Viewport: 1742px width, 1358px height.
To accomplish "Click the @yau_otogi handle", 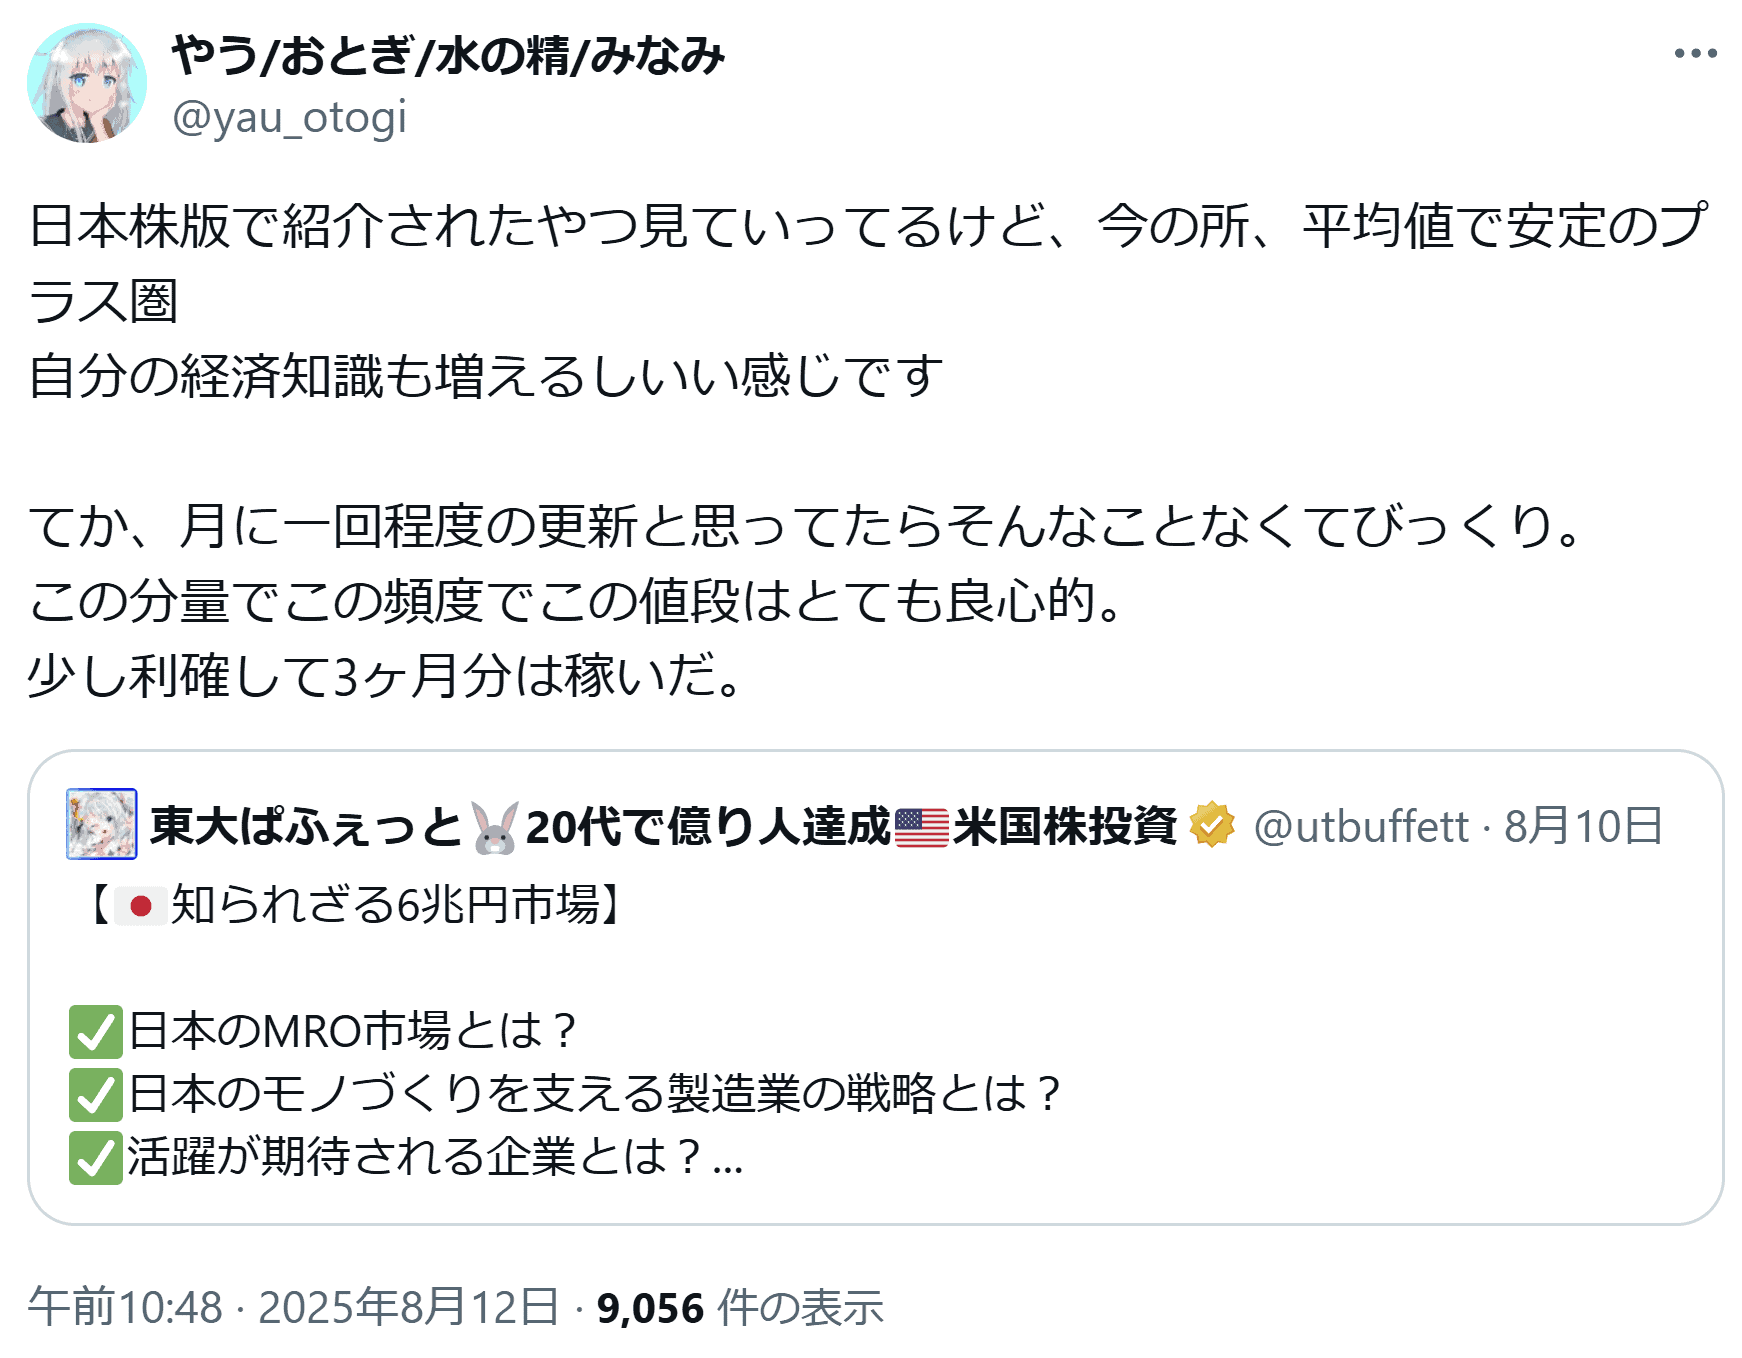I will (x=289, y=118).
